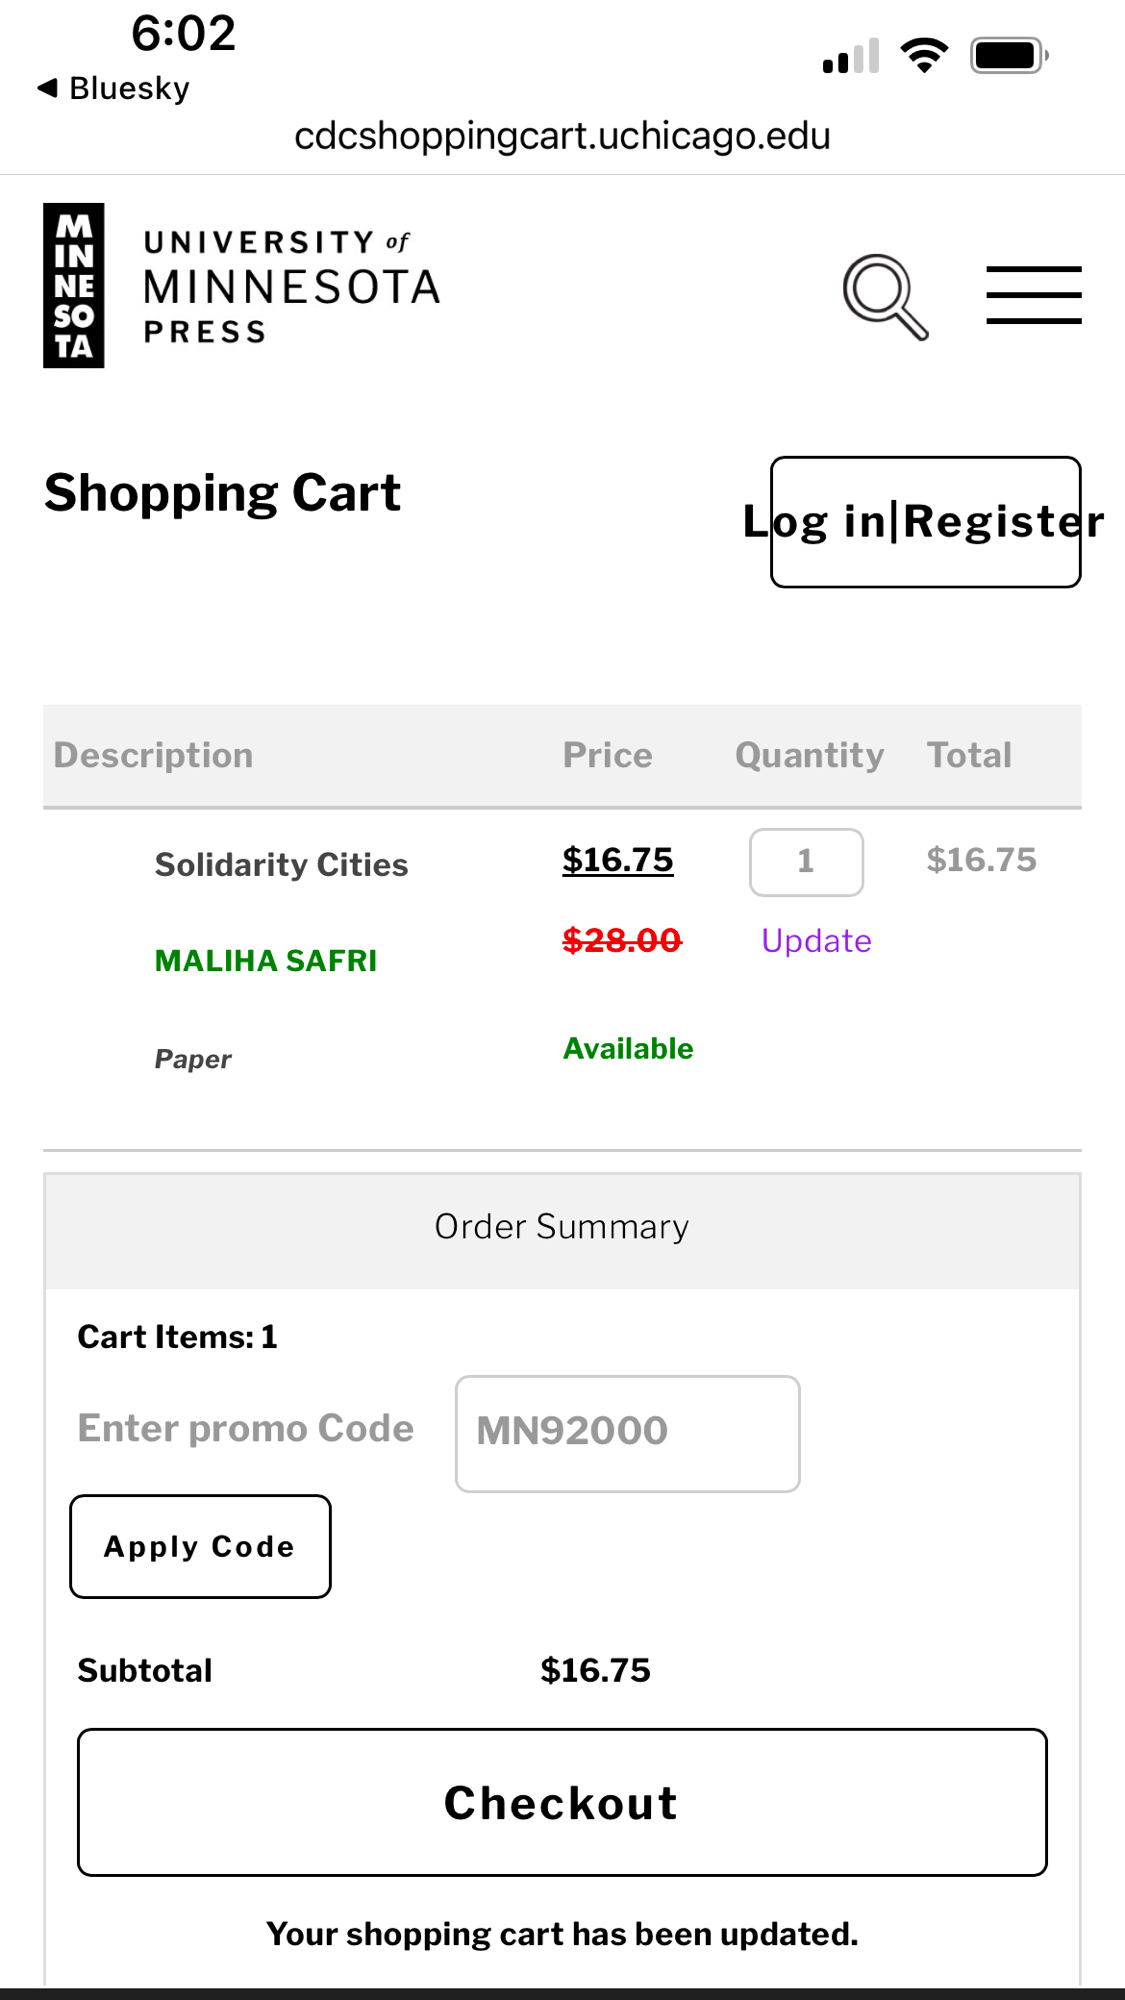Tap the battery status icon
Screen dimensions: 1125x2000
(1008, 55)
